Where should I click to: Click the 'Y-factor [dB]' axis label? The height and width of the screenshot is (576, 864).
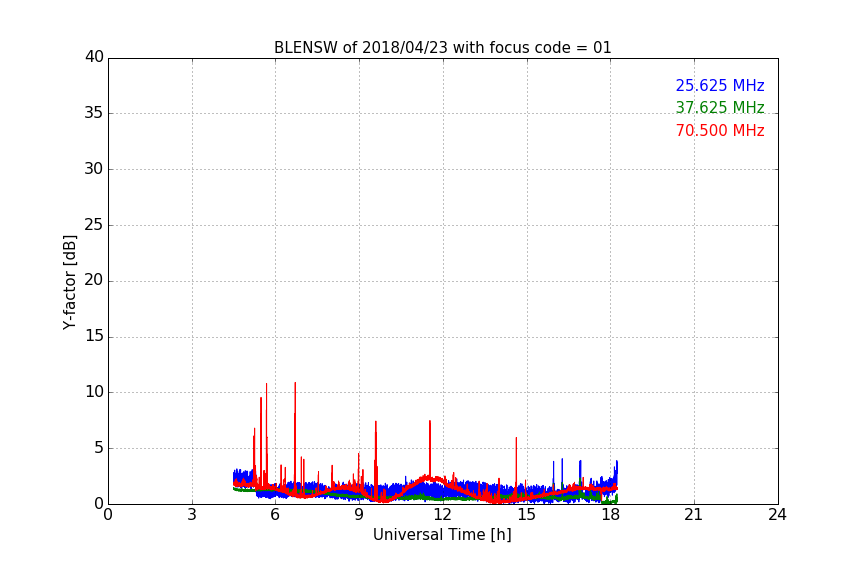[x=69, y=282]
